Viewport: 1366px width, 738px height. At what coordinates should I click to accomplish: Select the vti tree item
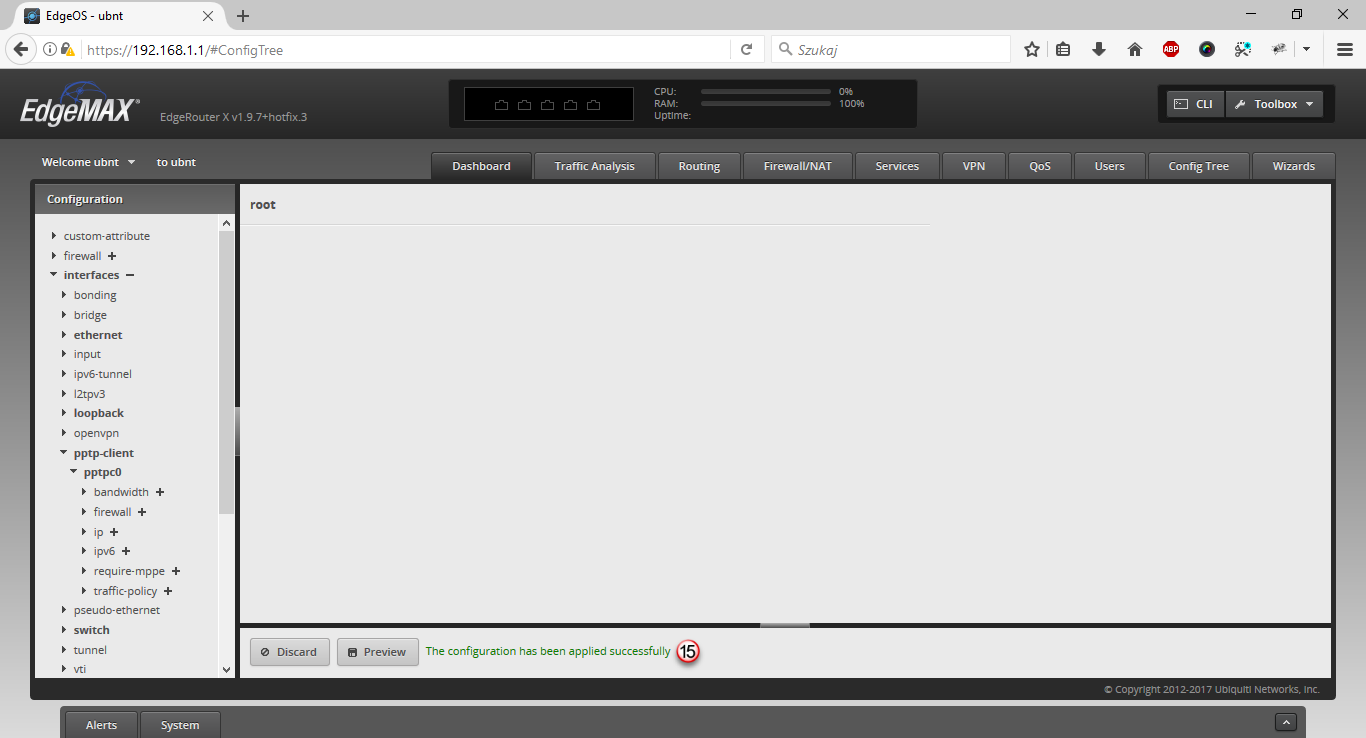80,669
